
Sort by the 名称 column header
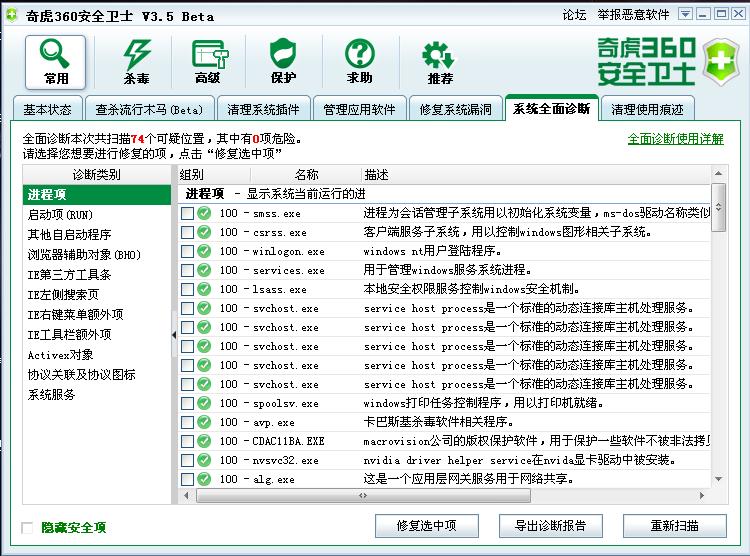tap(306, 175)
